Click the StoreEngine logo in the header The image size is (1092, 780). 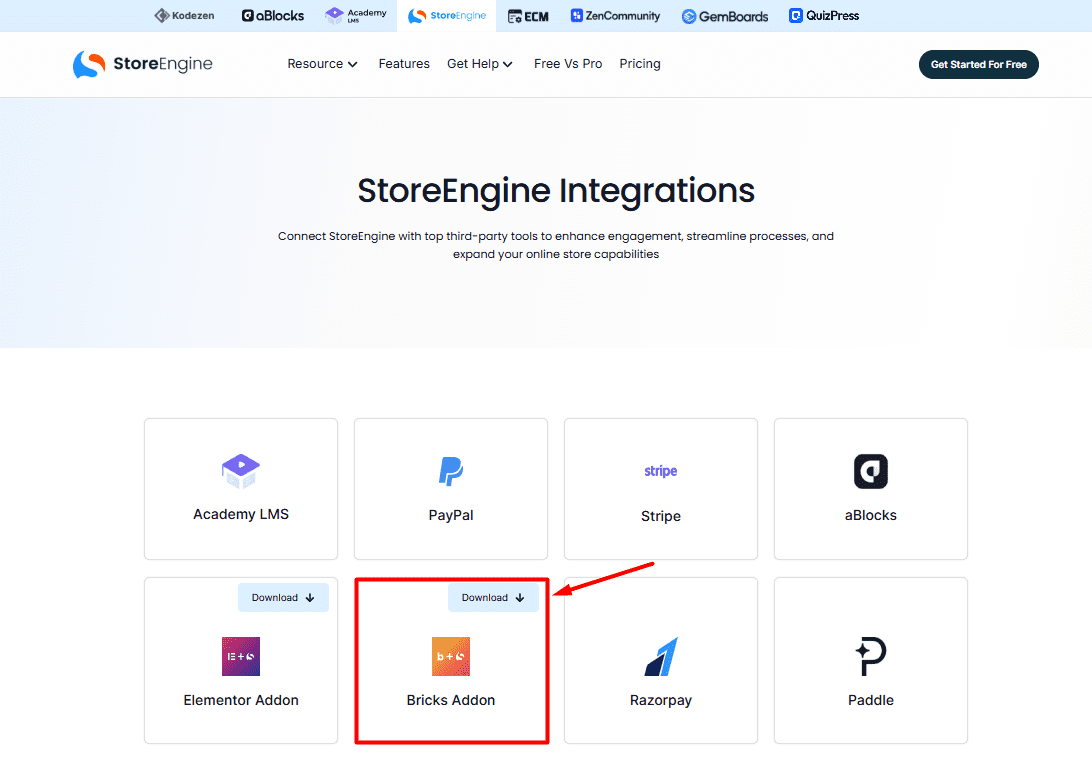142,63
